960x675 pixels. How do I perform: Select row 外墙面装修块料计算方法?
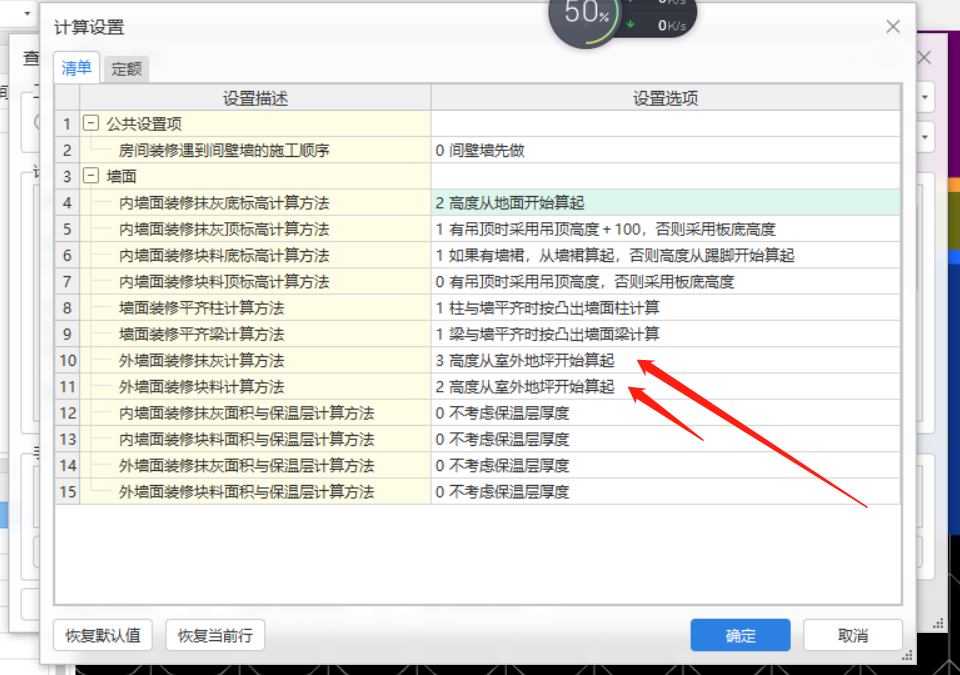[x=255, y=387]
